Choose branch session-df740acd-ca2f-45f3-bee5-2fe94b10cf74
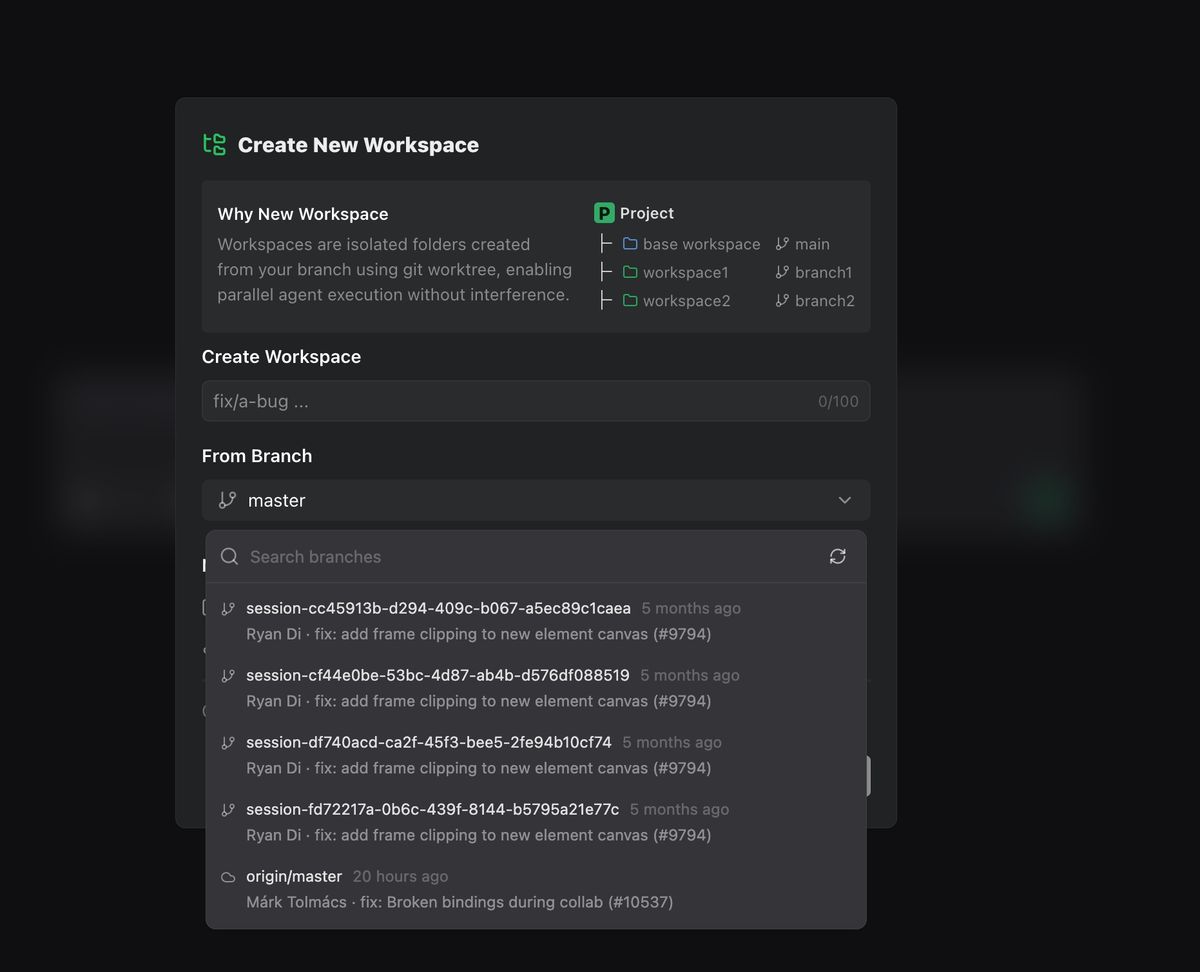The image size is (1200, 972). [x=536, y=755]
